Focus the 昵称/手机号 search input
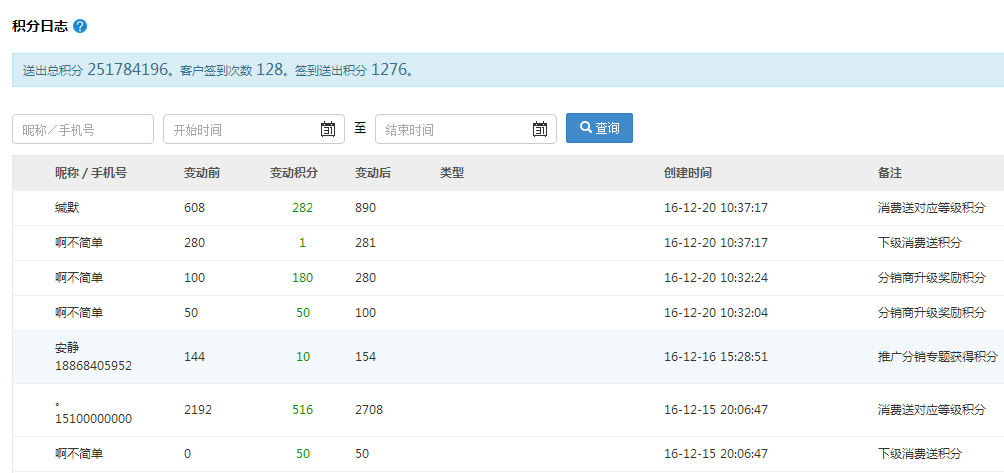 click(x=83, y=129)
